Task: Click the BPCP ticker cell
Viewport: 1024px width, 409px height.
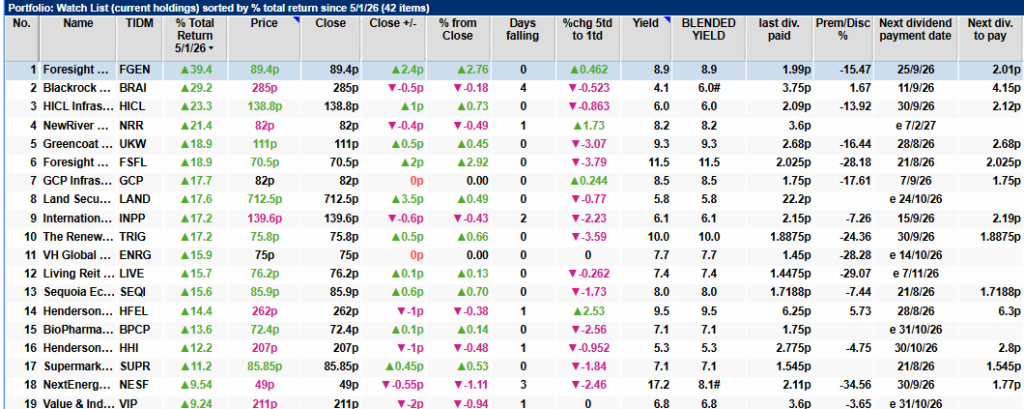Action: [x=136, y=327]
